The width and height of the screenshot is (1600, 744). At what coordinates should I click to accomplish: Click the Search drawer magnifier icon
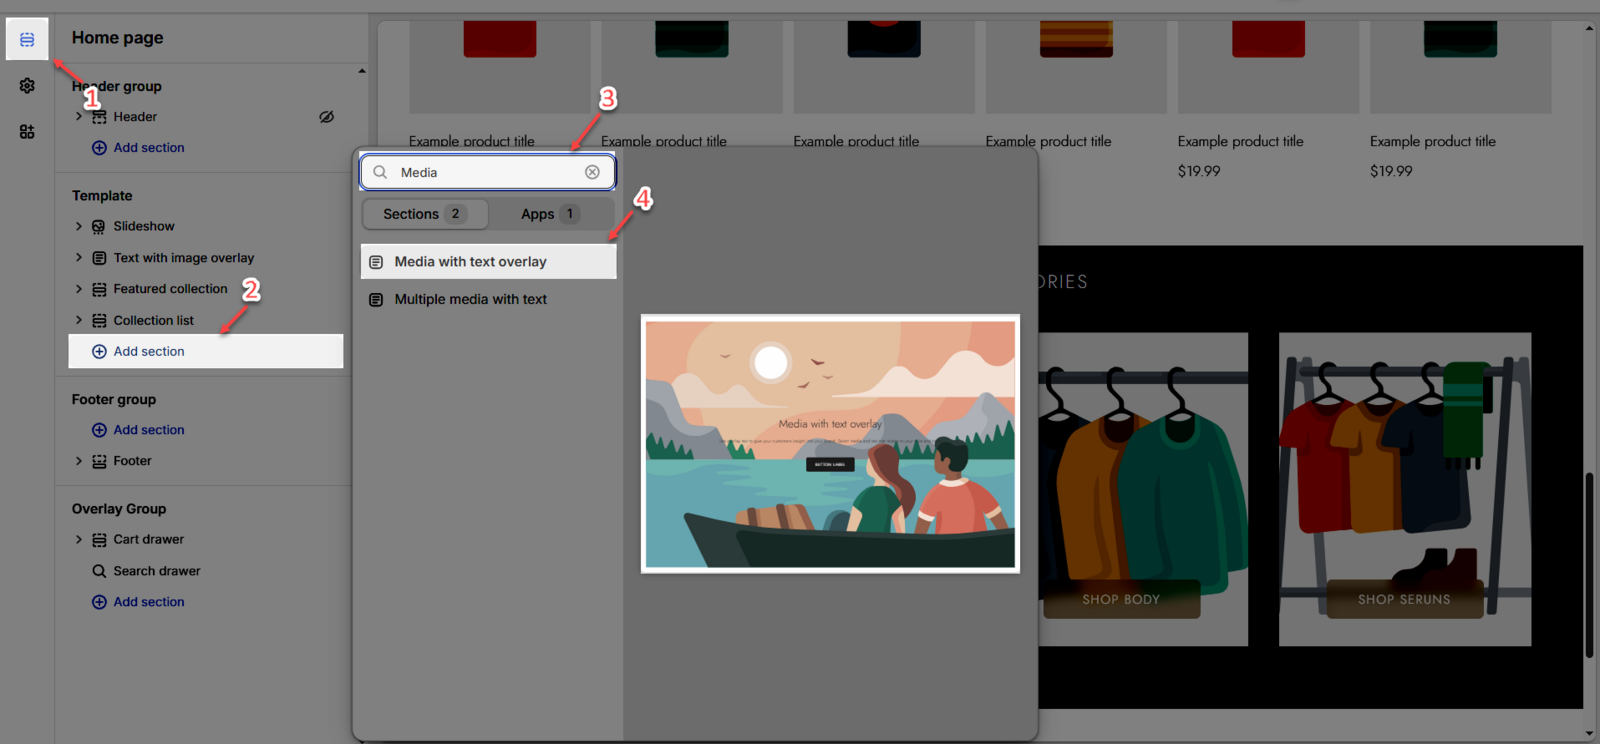[x=99, y=571]
